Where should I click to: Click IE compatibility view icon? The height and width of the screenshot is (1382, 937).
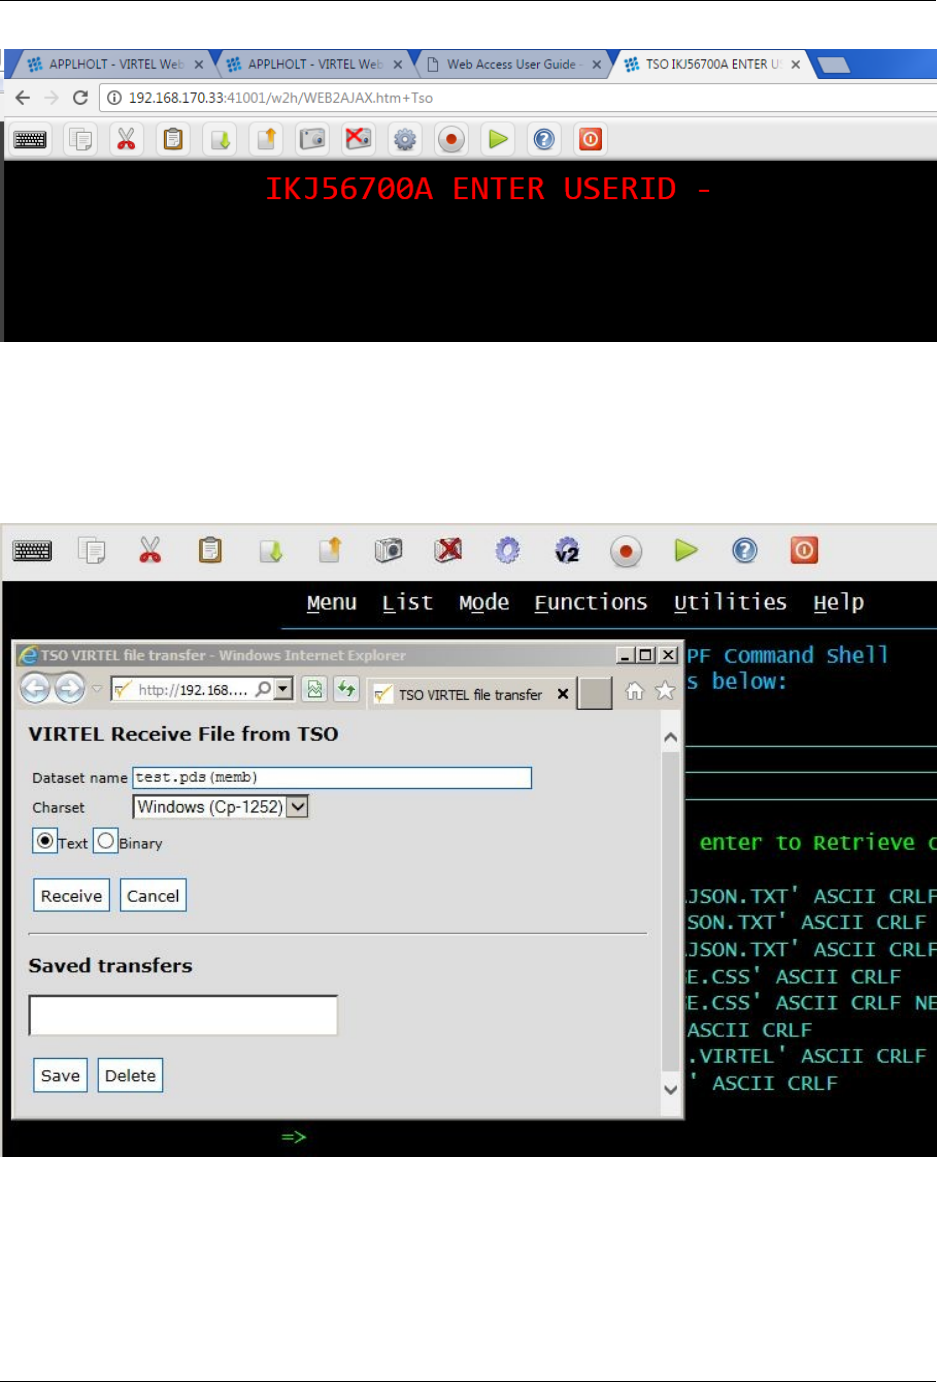coord(314,688)
